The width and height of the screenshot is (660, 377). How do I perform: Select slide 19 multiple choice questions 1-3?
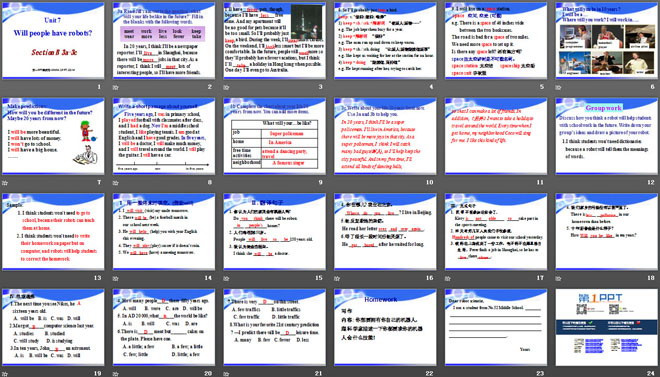53,327
